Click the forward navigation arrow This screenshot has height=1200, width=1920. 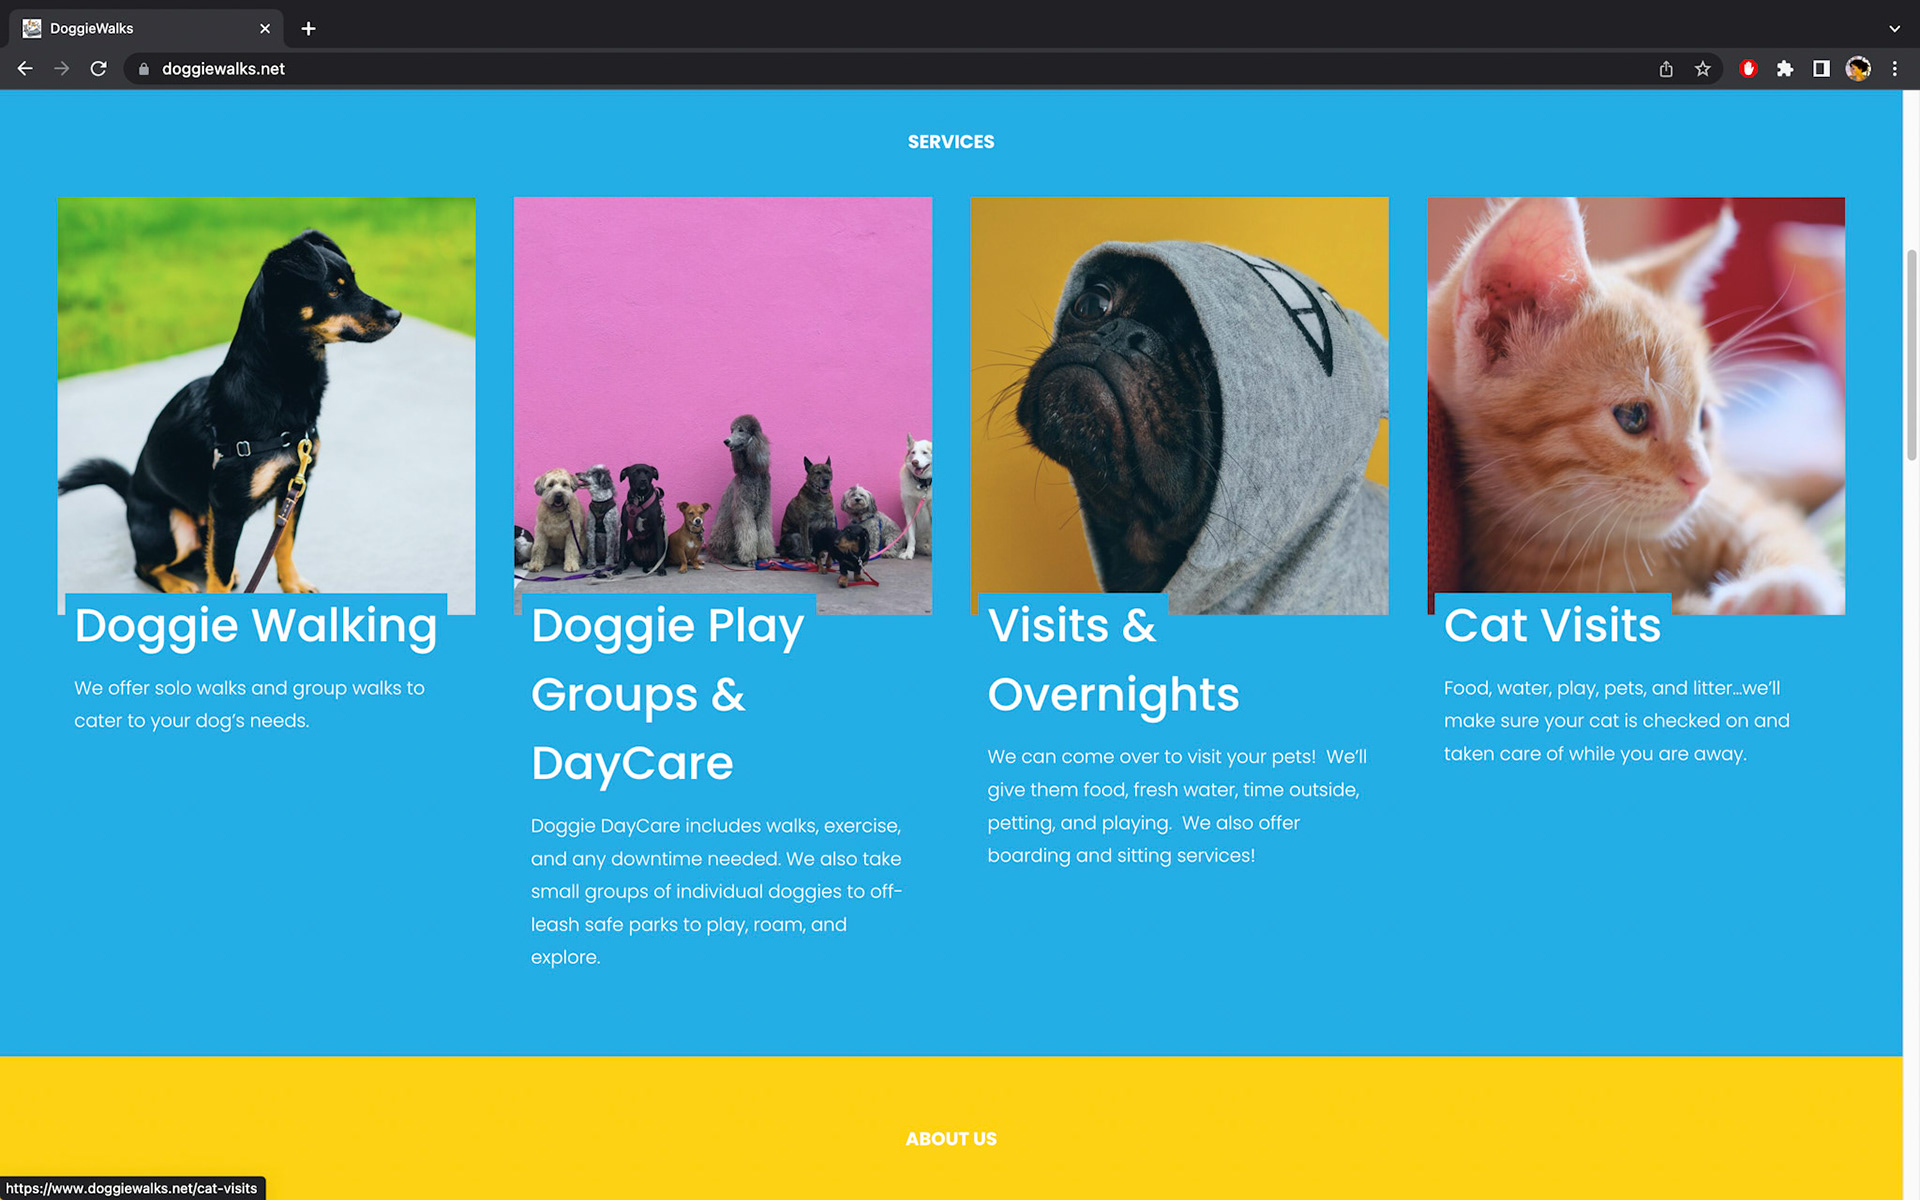pyautogui.click(x=62, y=69)
